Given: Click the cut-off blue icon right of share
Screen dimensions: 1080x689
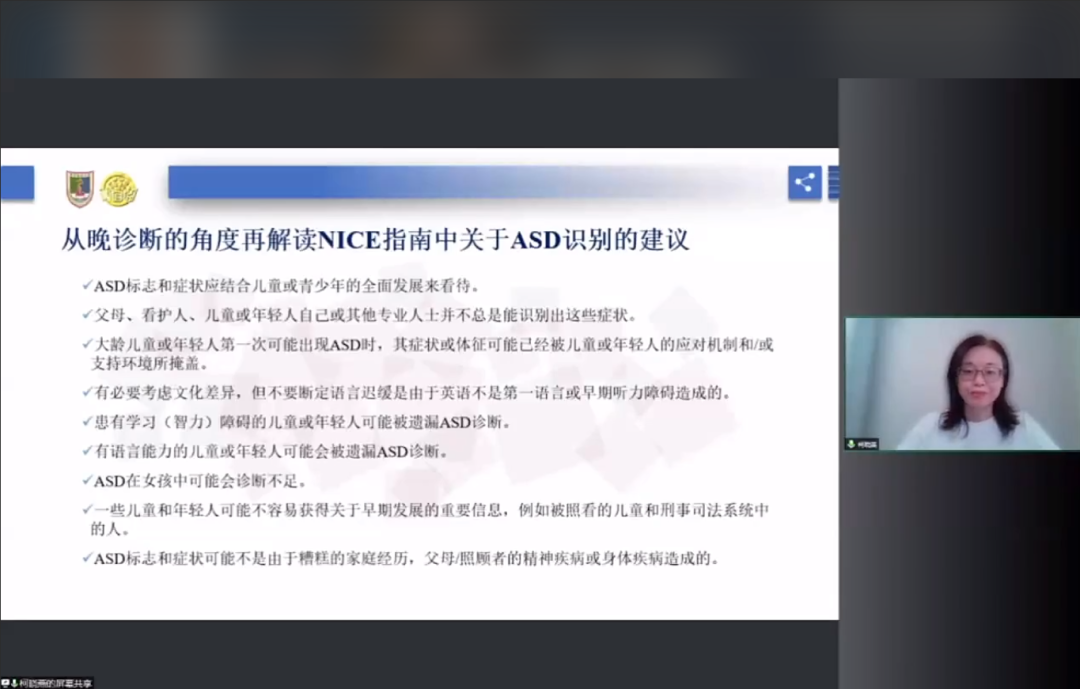Looking at the screenshot, I should [833, 183].
